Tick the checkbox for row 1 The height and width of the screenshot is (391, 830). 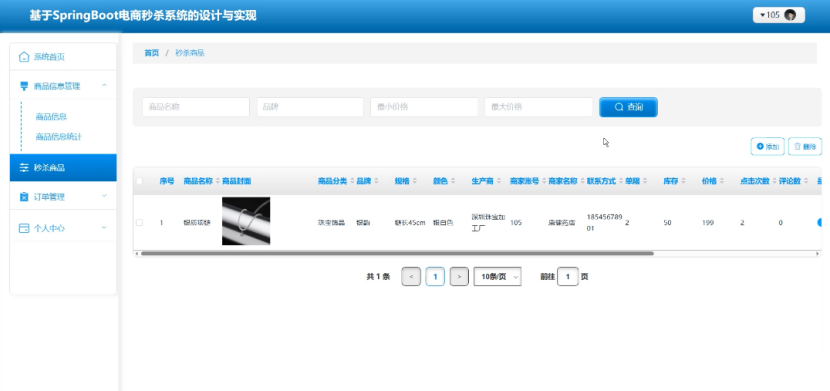click(139, 223)
